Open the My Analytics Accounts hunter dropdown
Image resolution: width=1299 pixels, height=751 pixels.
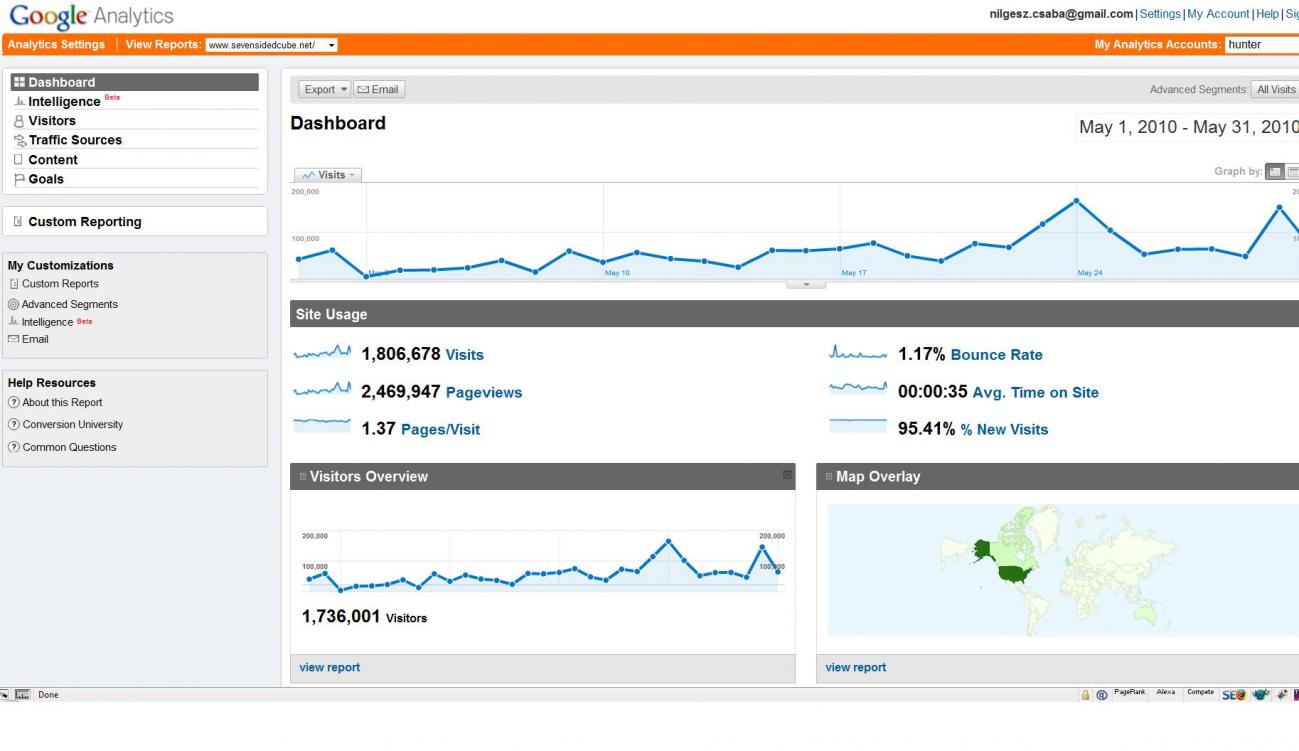[x=1262, y=45]
